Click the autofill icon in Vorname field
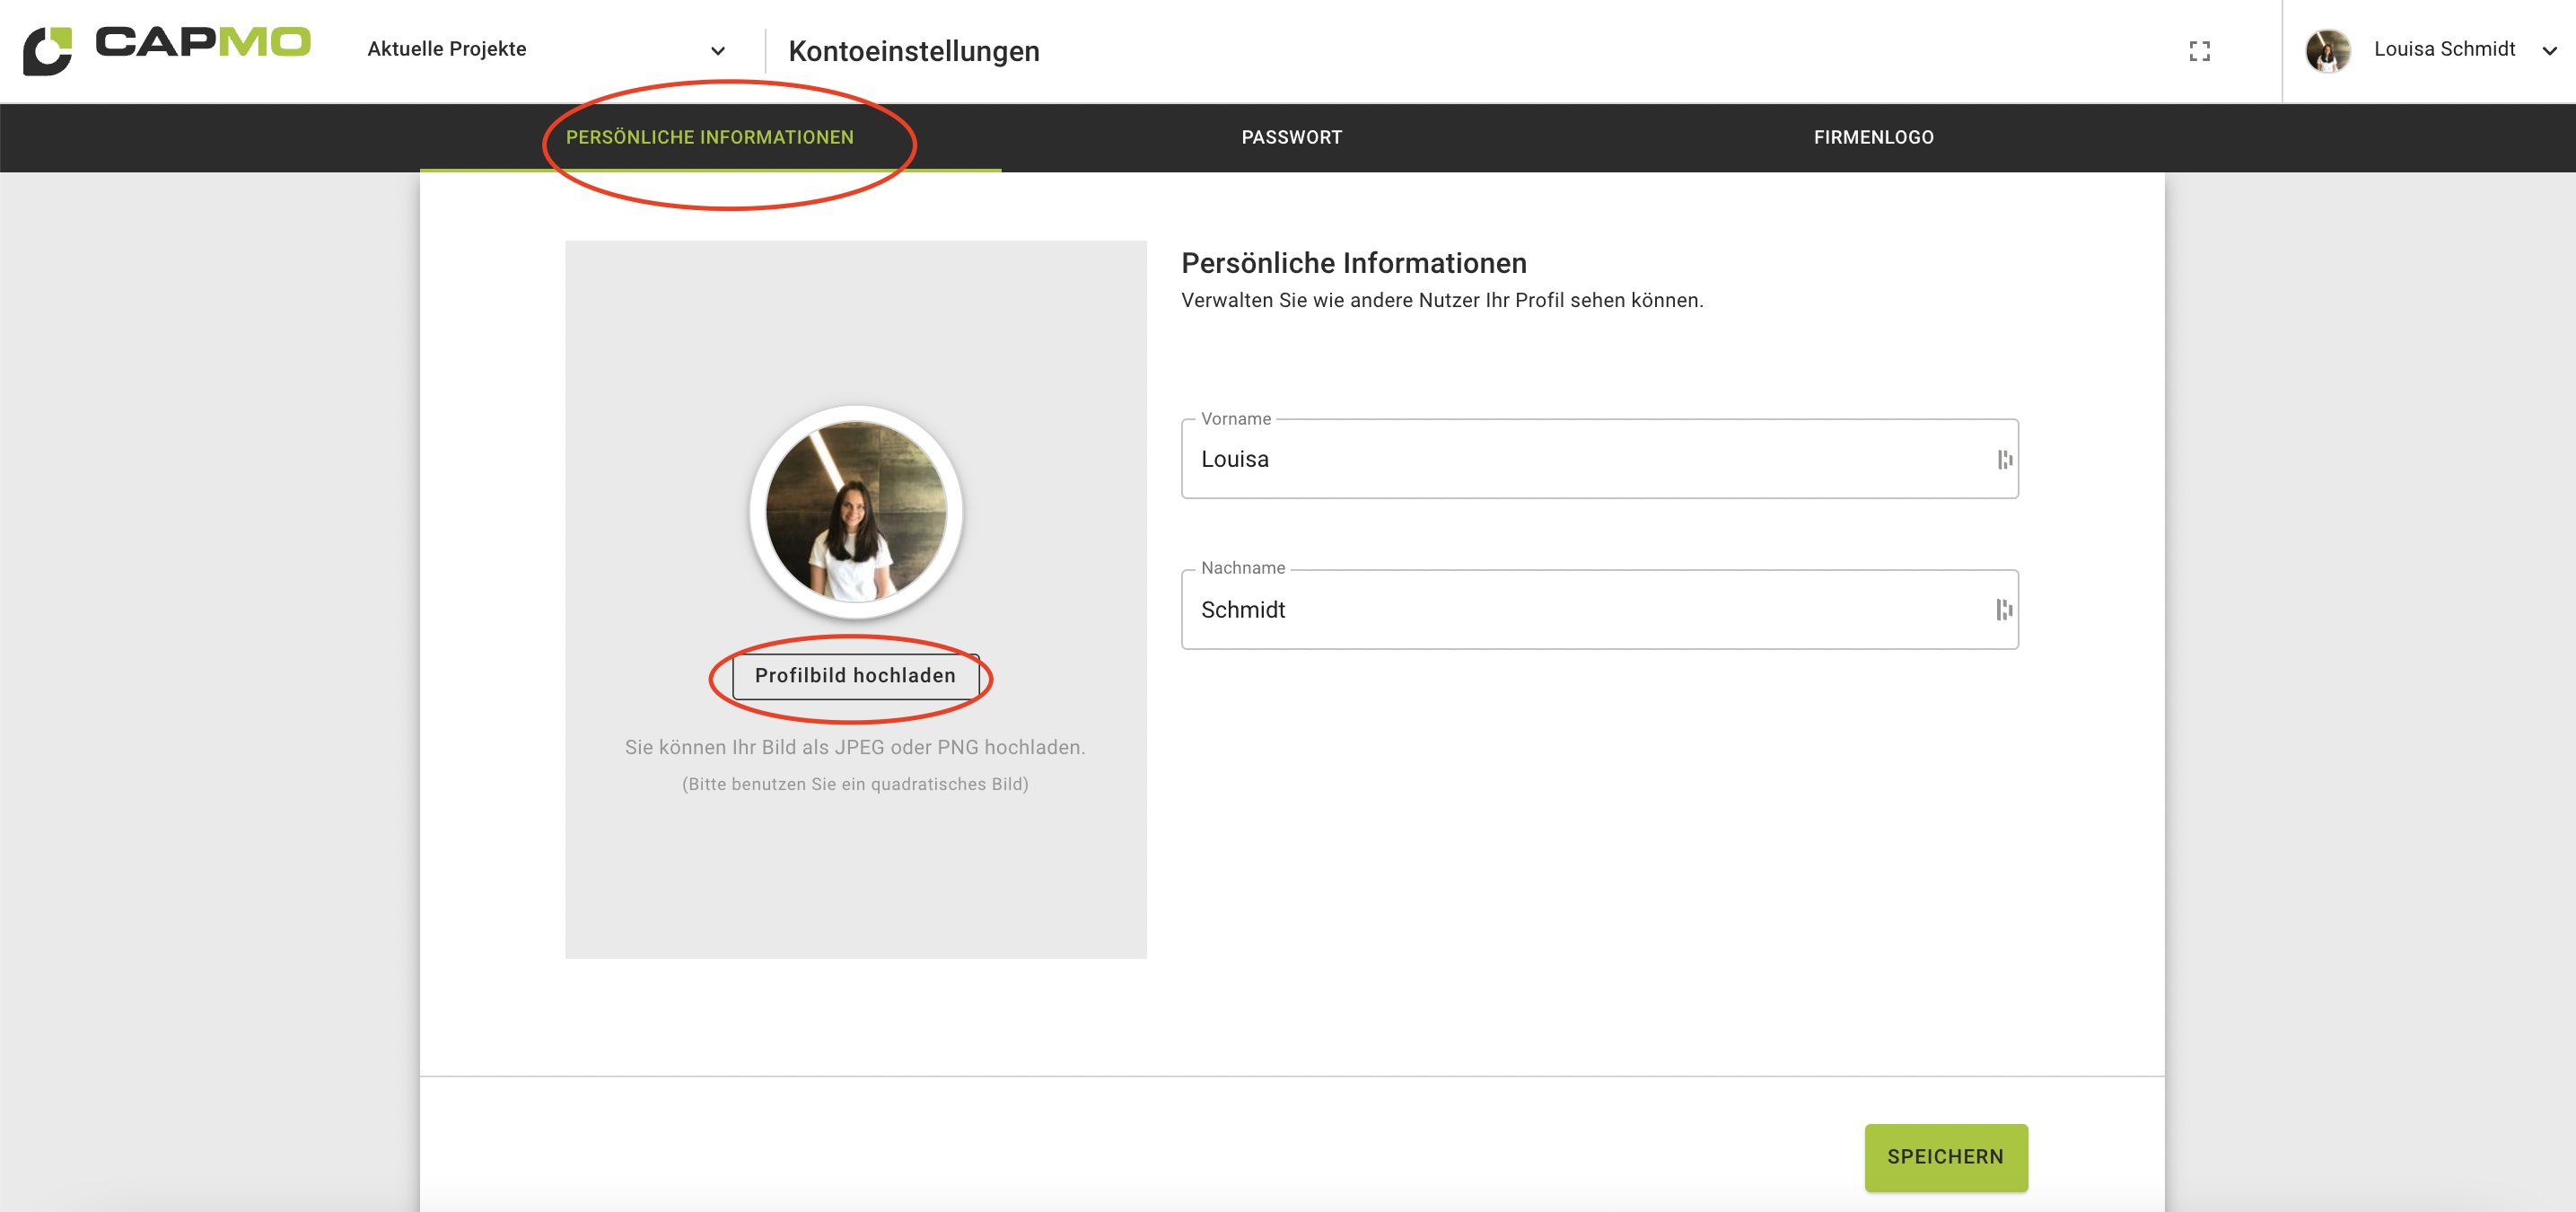The height and width of the screenshot is (1212, 2576). click(x=2004, y=459)
